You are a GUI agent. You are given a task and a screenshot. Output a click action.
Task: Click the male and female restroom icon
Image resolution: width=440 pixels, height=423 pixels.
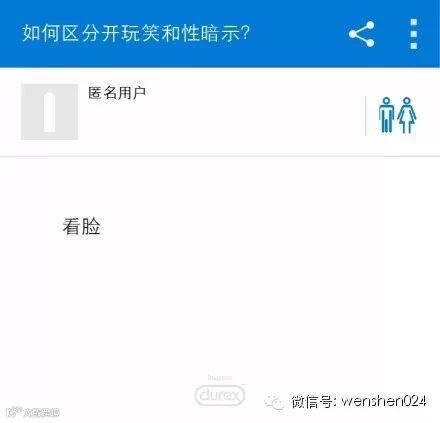pos(397,115)
